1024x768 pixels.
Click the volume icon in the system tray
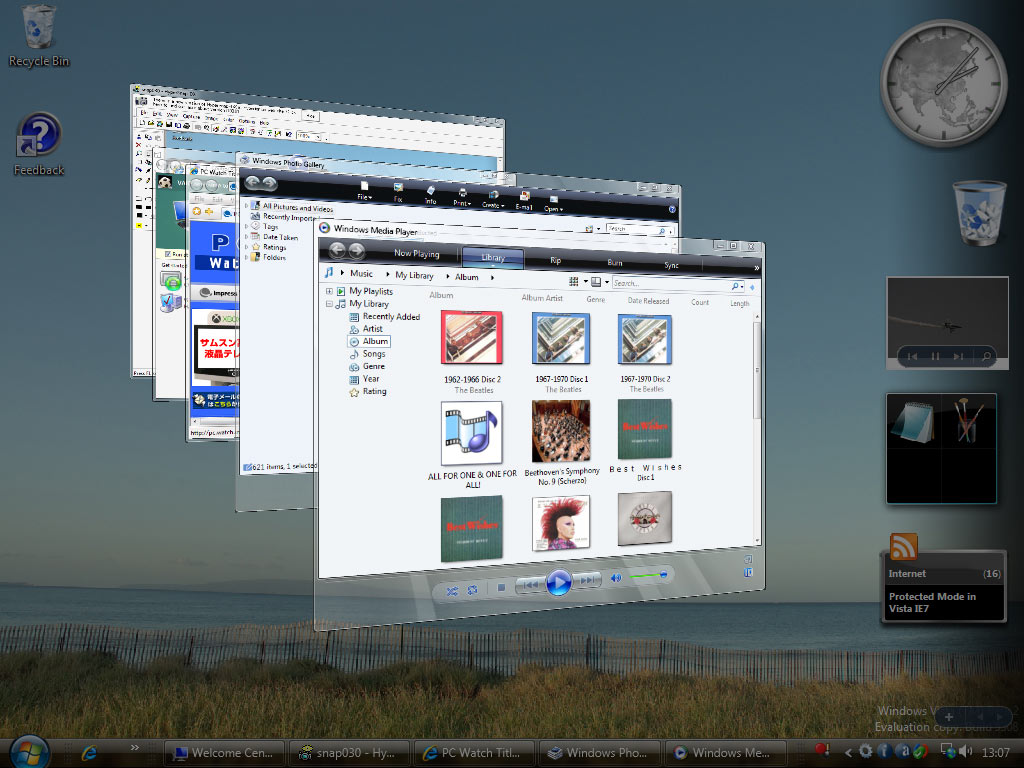966,752
